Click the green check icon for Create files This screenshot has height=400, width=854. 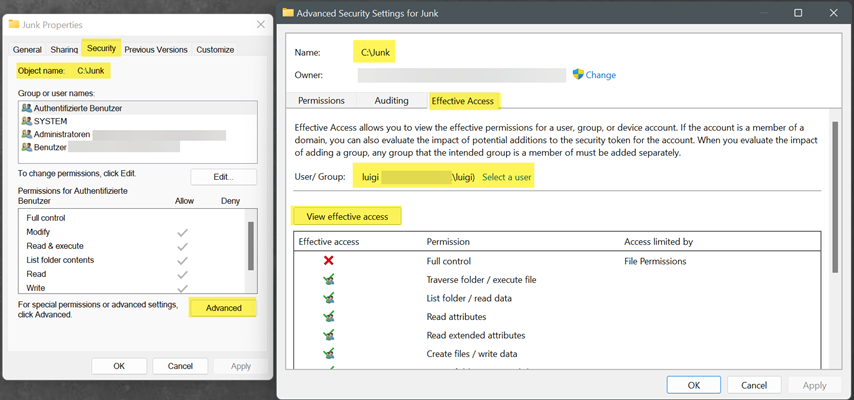(x=328, y=354)
